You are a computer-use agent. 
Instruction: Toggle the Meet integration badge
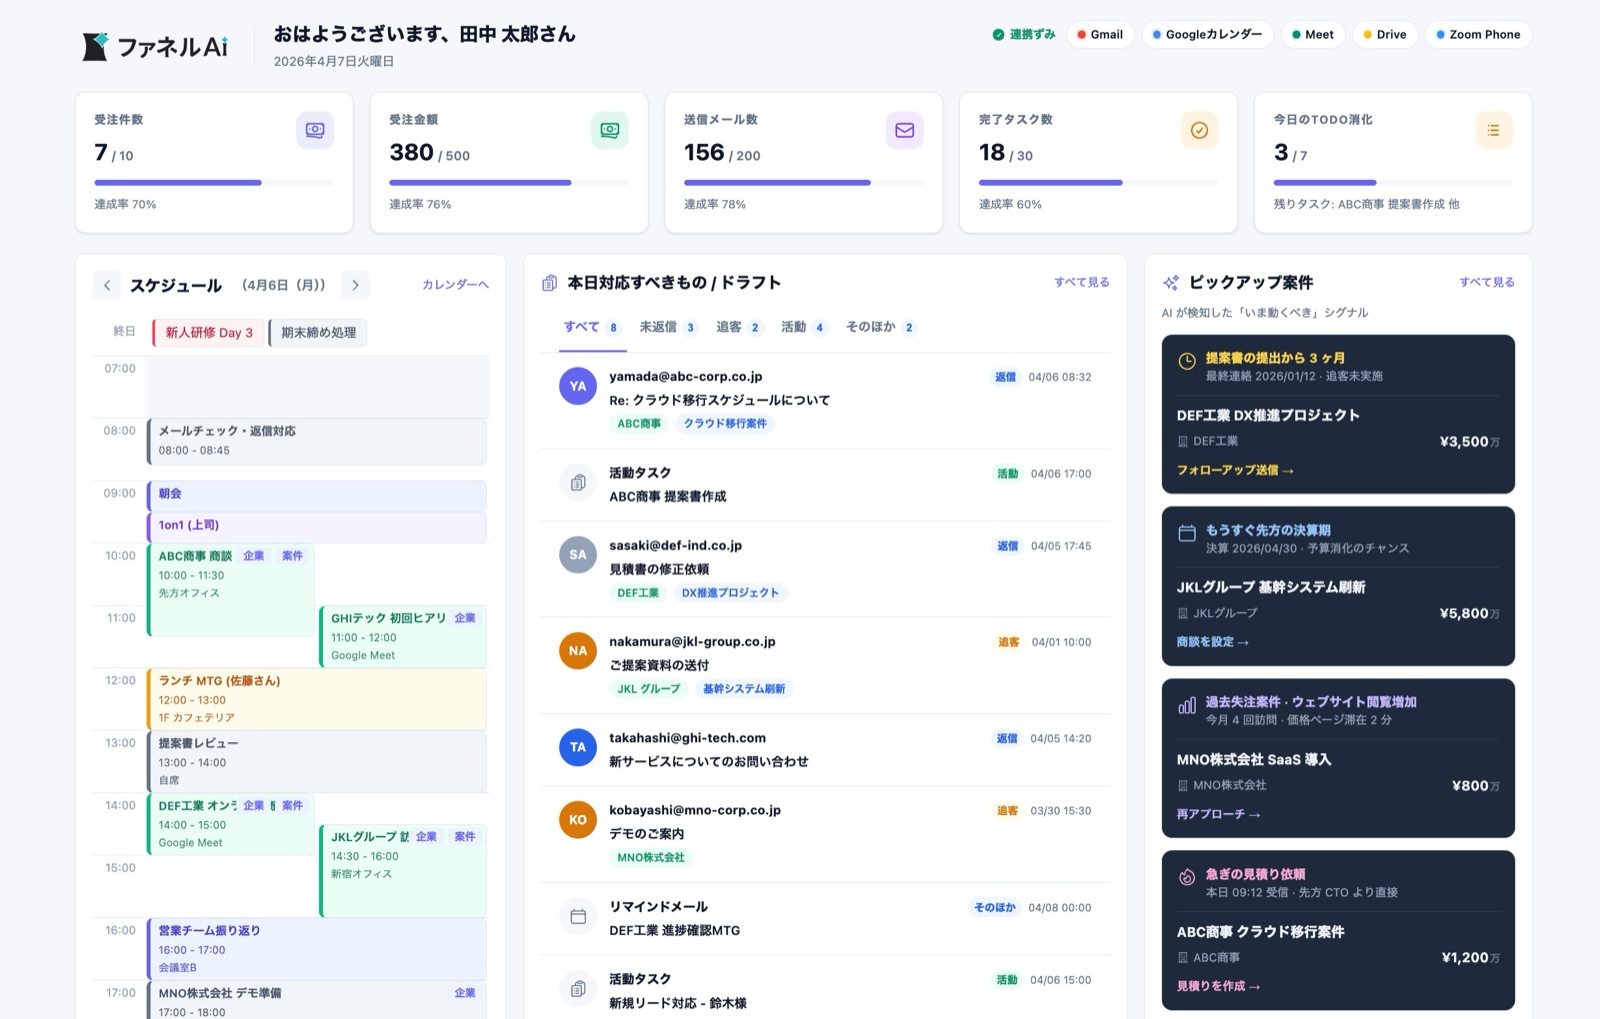1312,33
